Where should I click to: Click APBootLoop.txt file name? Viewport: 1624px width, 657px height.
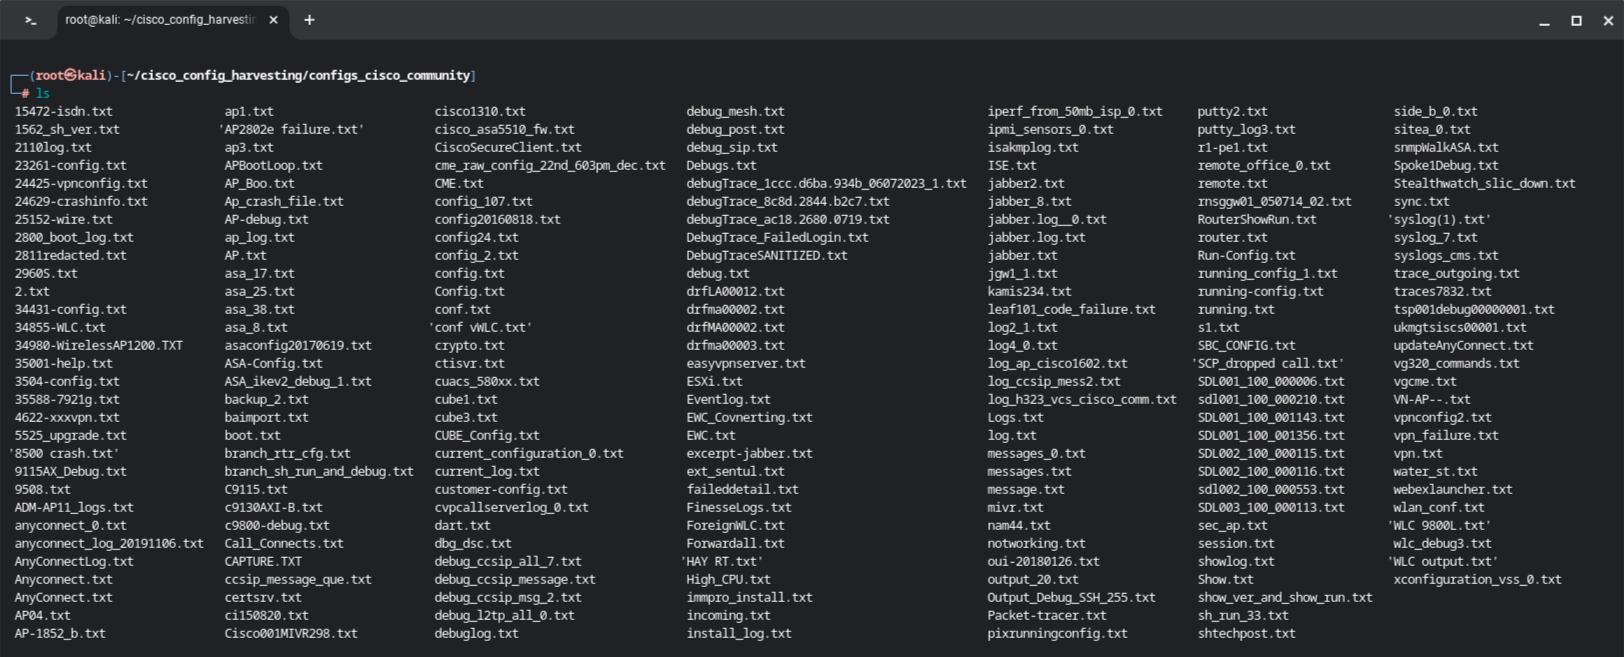274,166
